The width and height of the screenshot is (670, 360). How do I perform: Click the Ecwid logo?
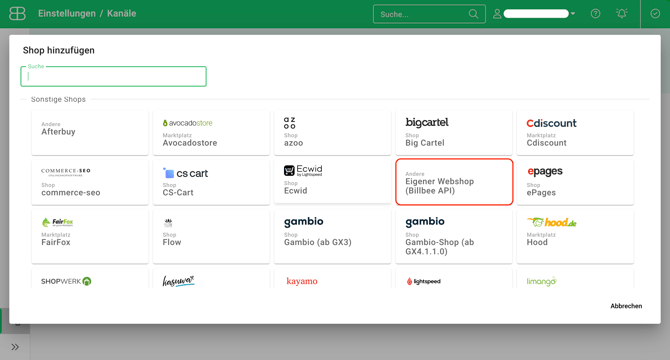click(303, 170)
